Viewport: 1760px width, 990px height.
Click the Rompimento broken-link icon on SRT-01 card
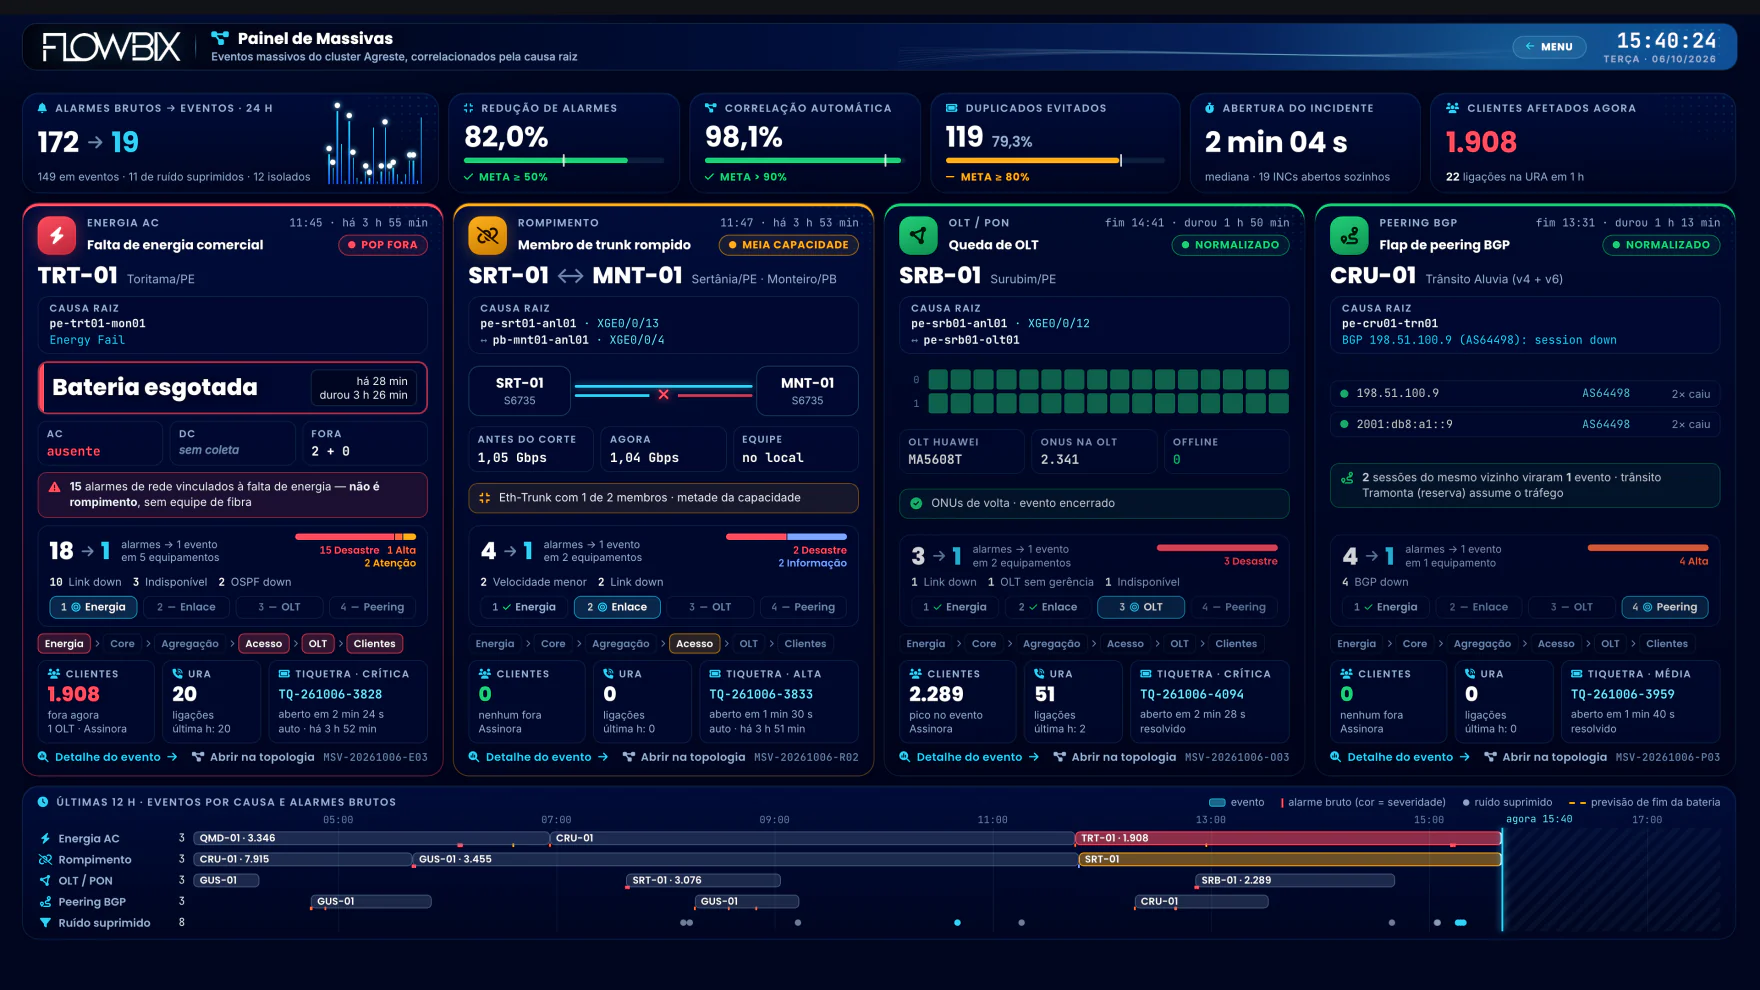click(x=487, y=235)
